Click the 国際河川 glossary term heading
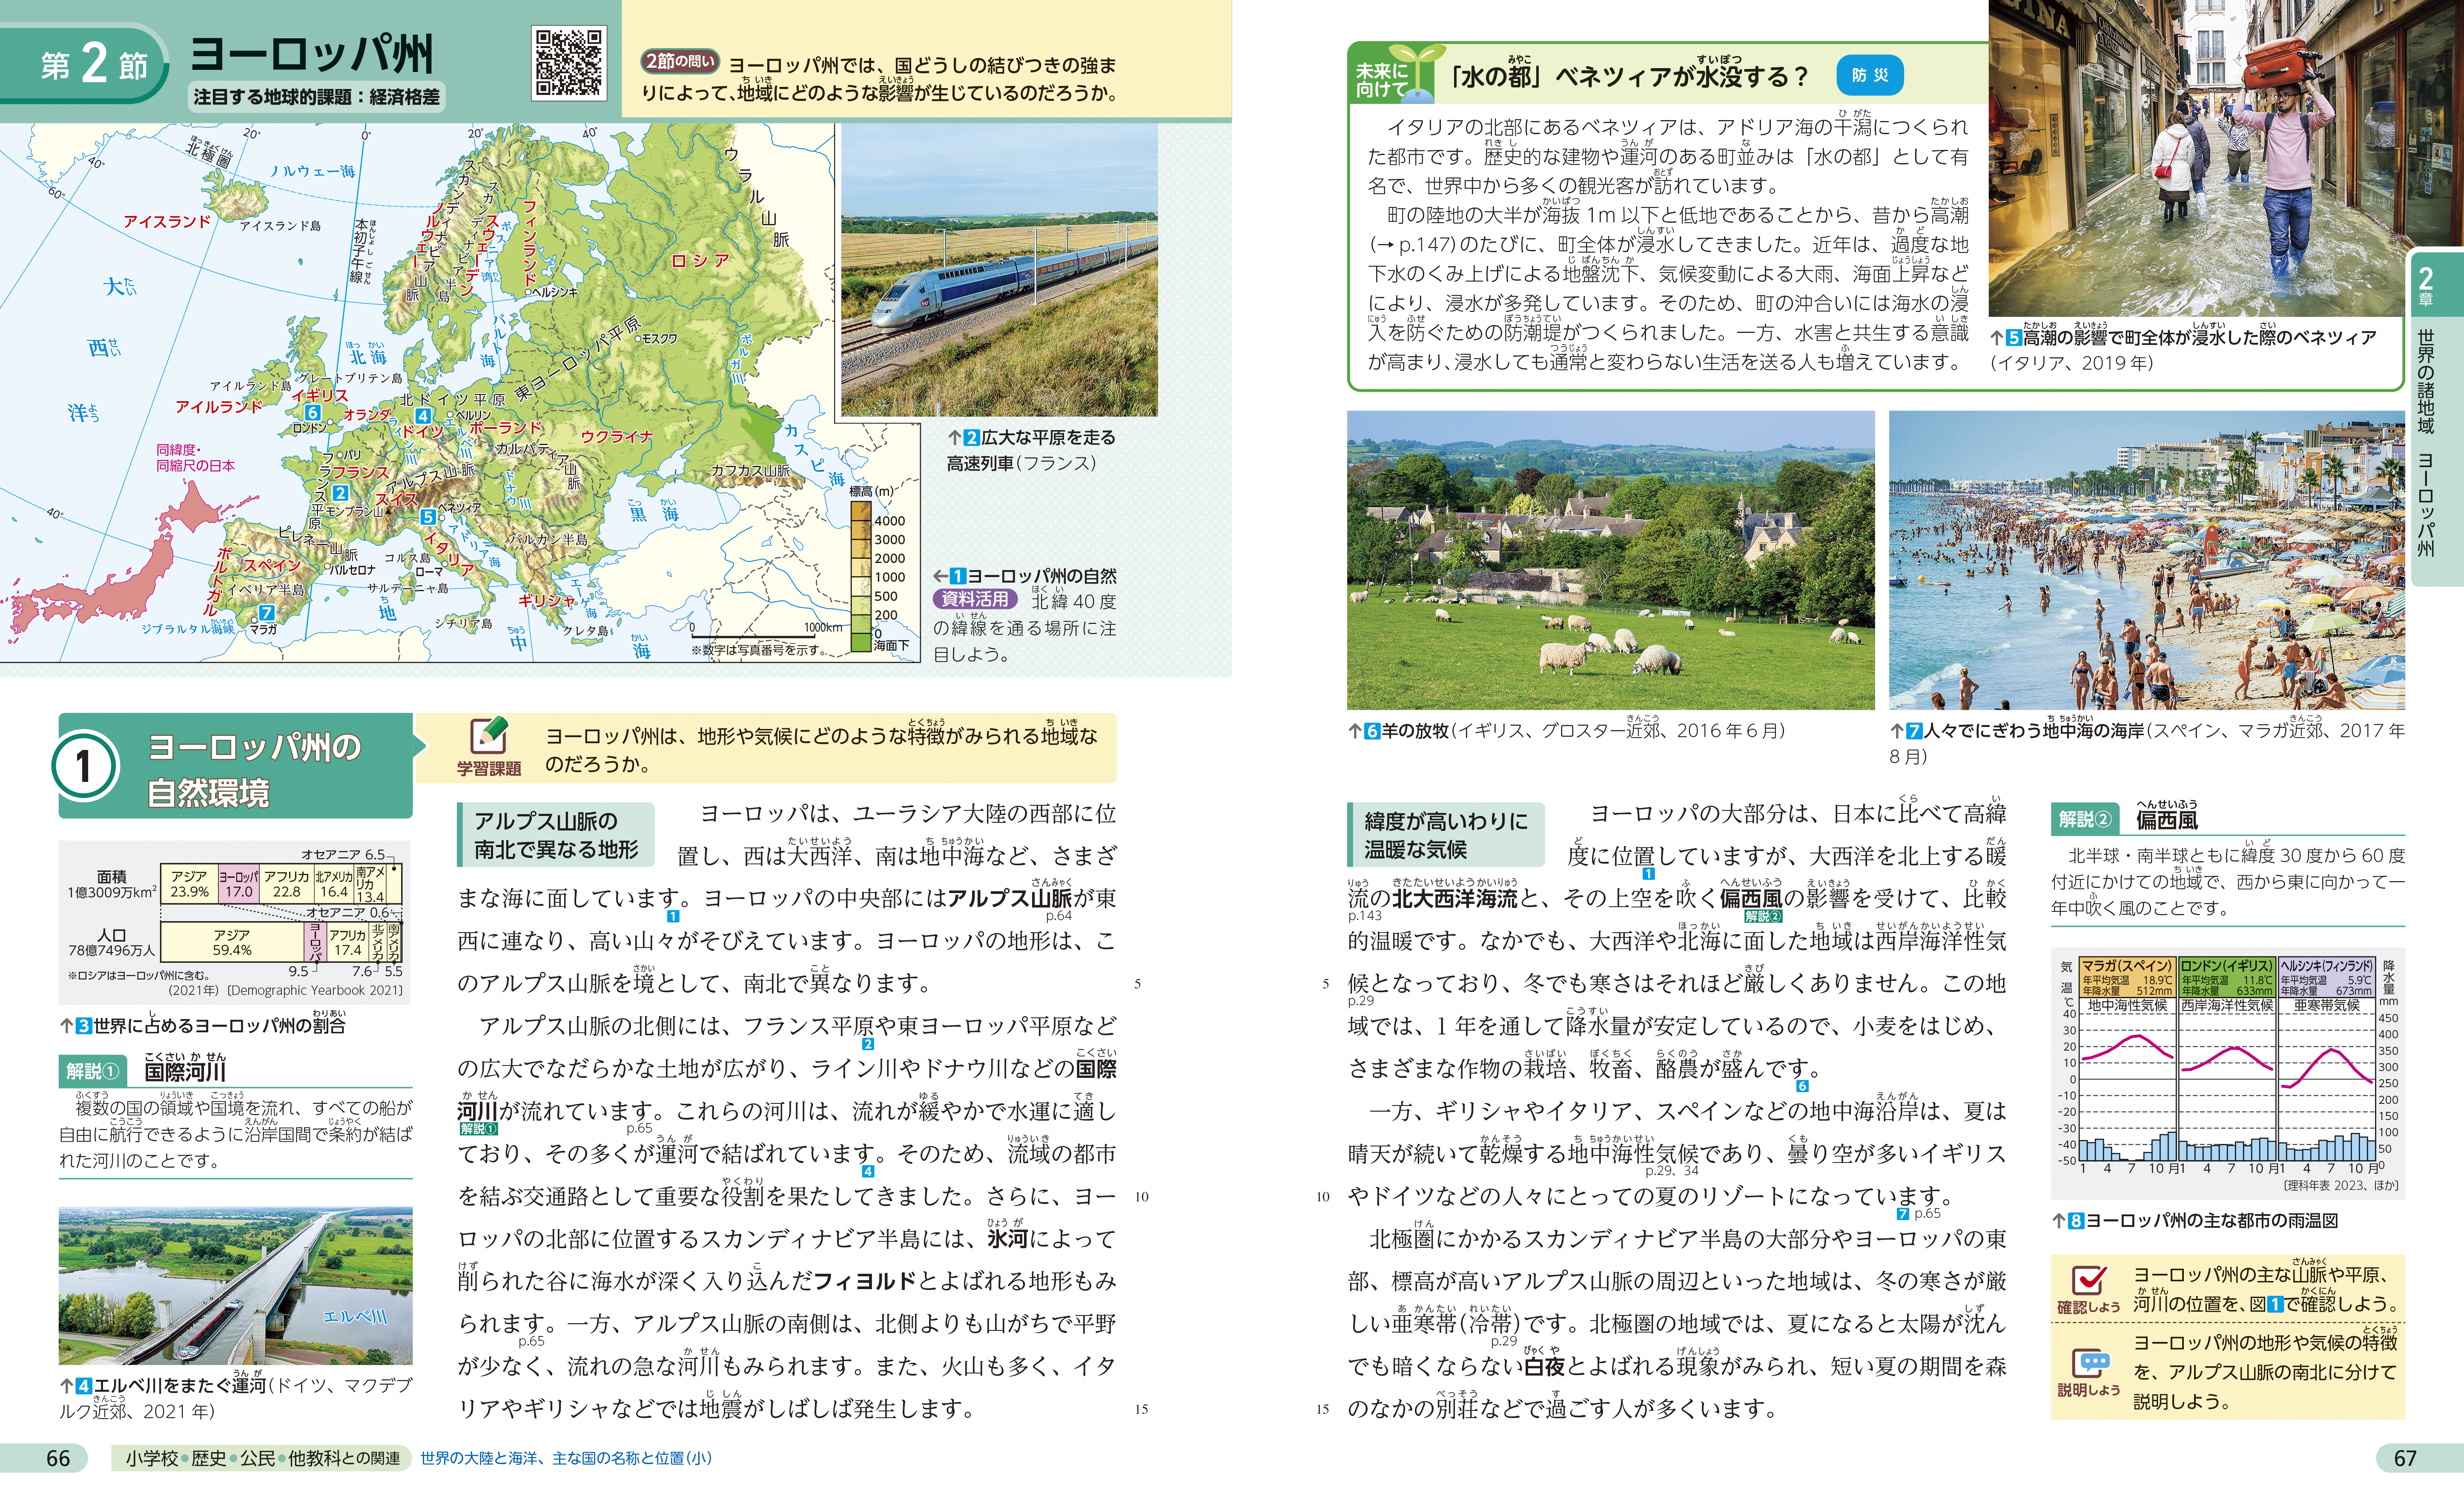Image resolution: width=2464 pixels, height=1508 pixels. (185, 1071)
